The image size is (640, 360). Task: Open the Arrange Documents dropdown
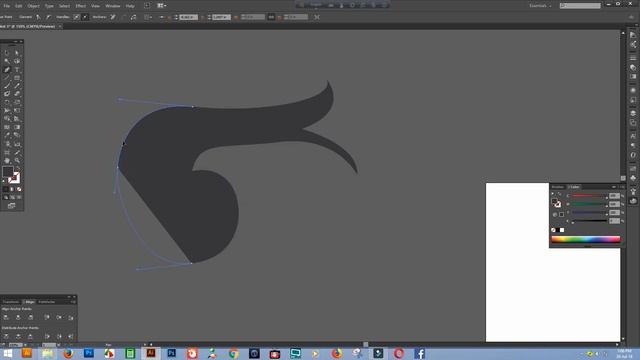click(x=162, y=6)
